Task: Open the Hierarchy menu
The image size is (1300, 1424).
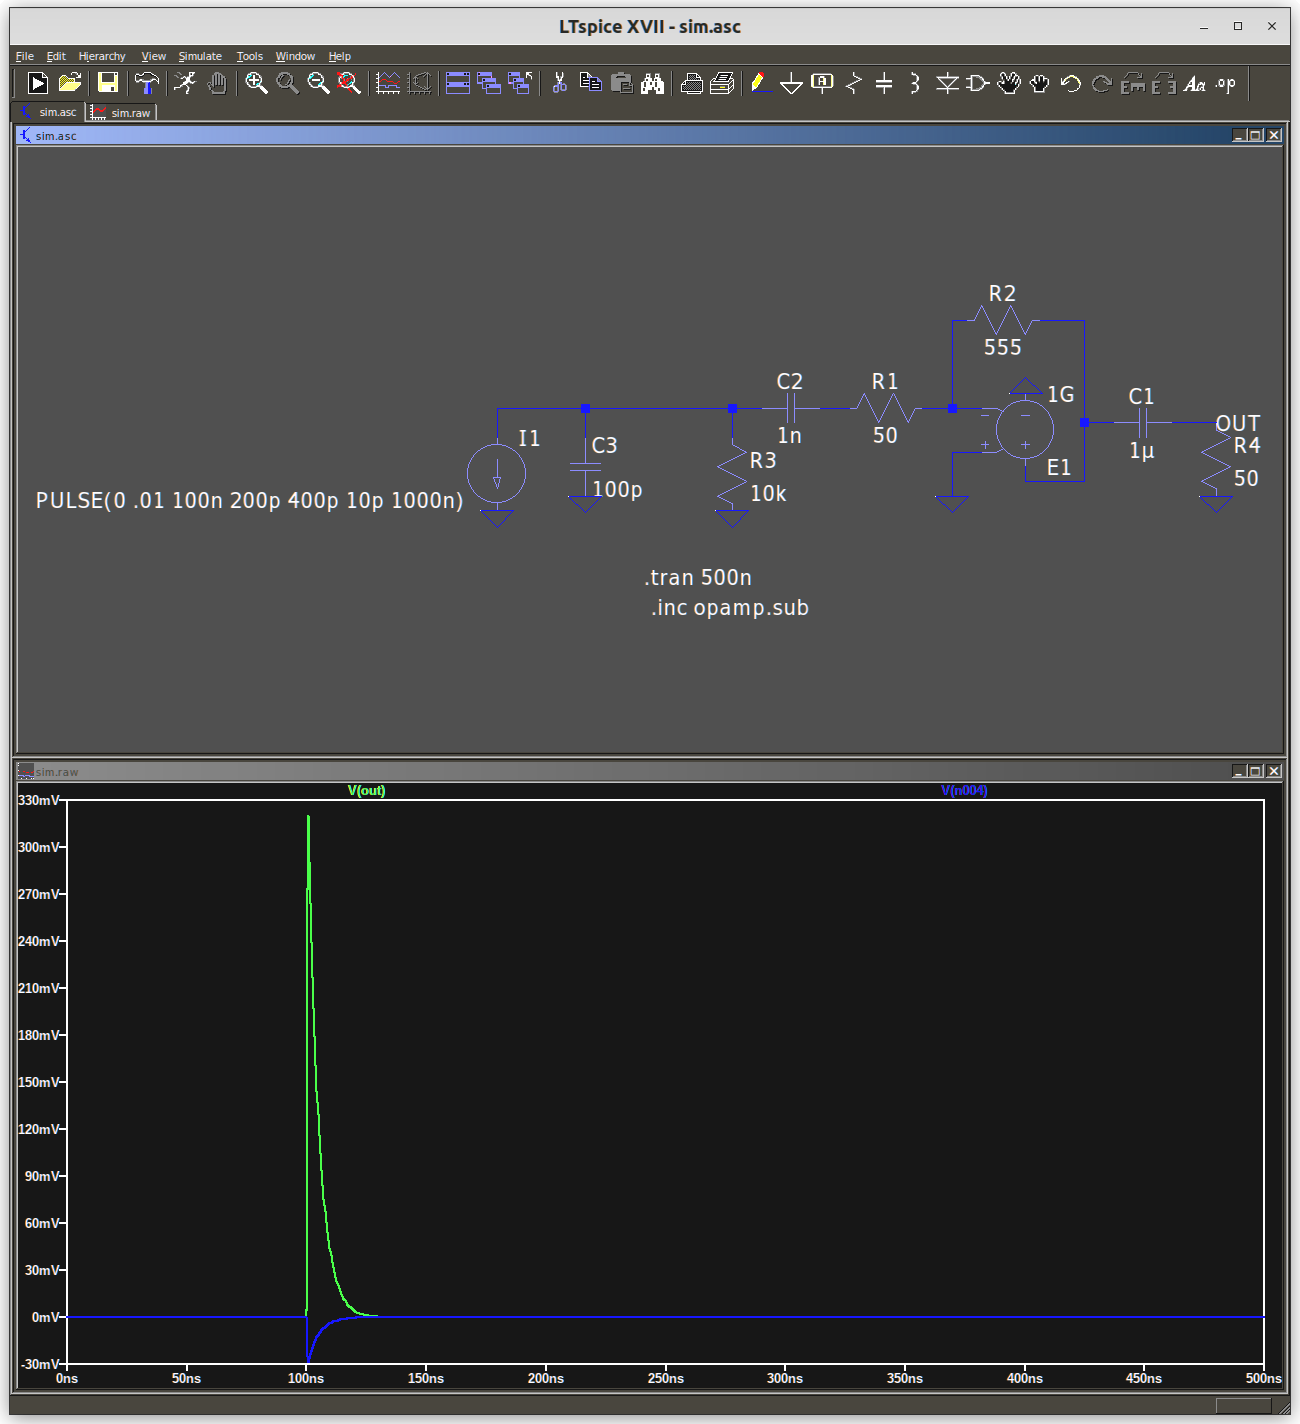Action: pyautogui.click(x=102, y=56)
